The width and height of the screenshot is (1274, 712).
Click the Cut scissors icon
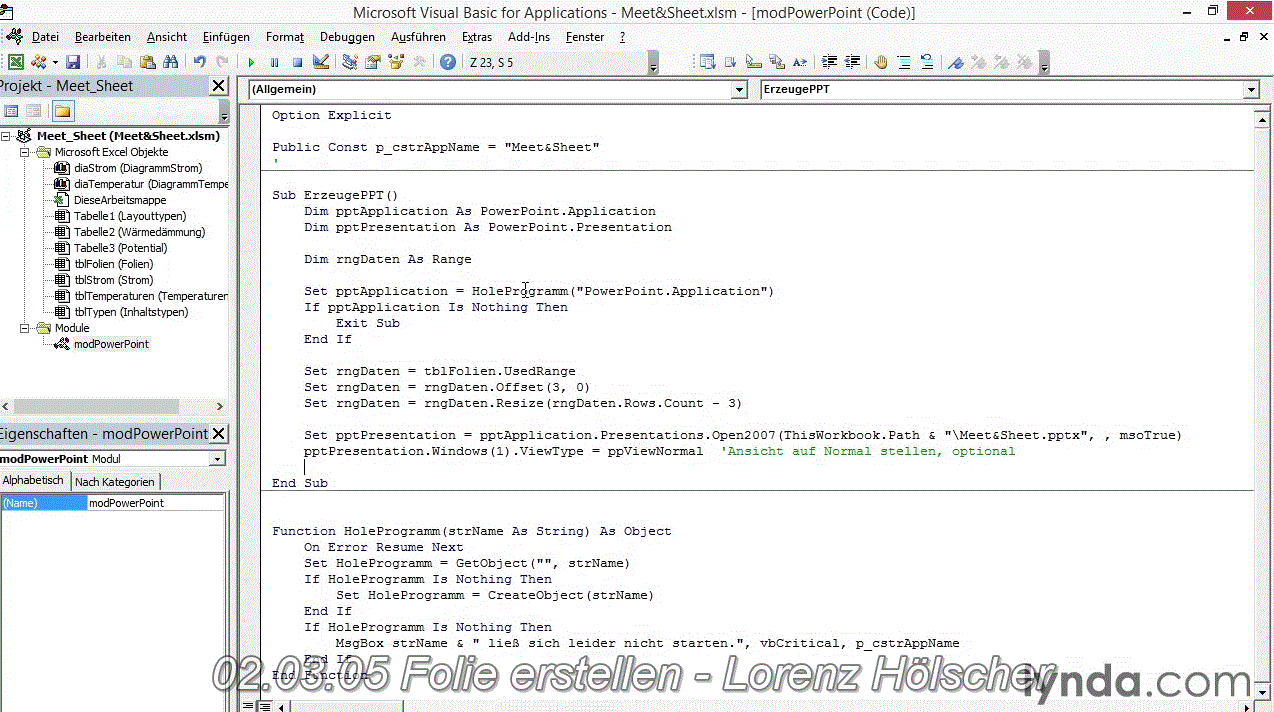(102, 62)
